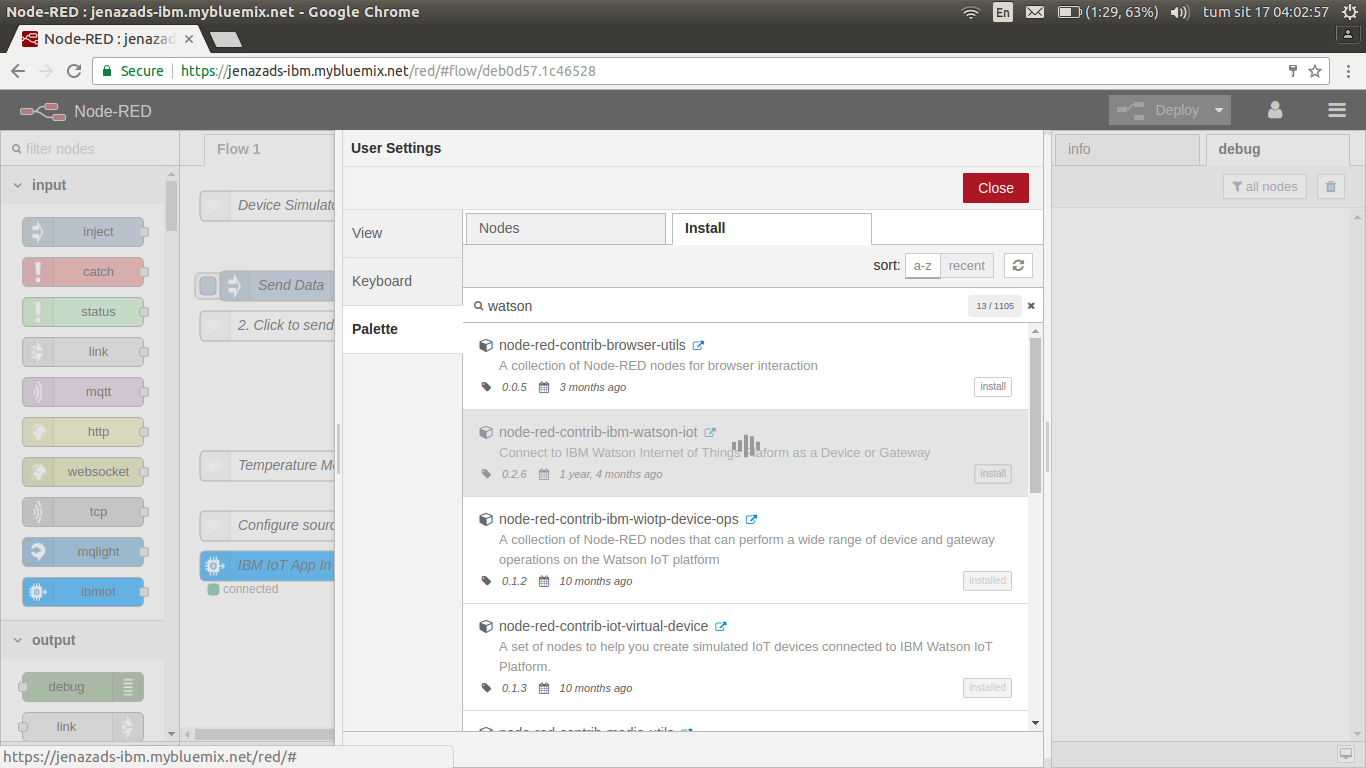Image resolution: width=1366 pixels, height=768 pixels.
Task: Close the User Settings dialog
Action: pyautogui.click(x=996, y=188)
